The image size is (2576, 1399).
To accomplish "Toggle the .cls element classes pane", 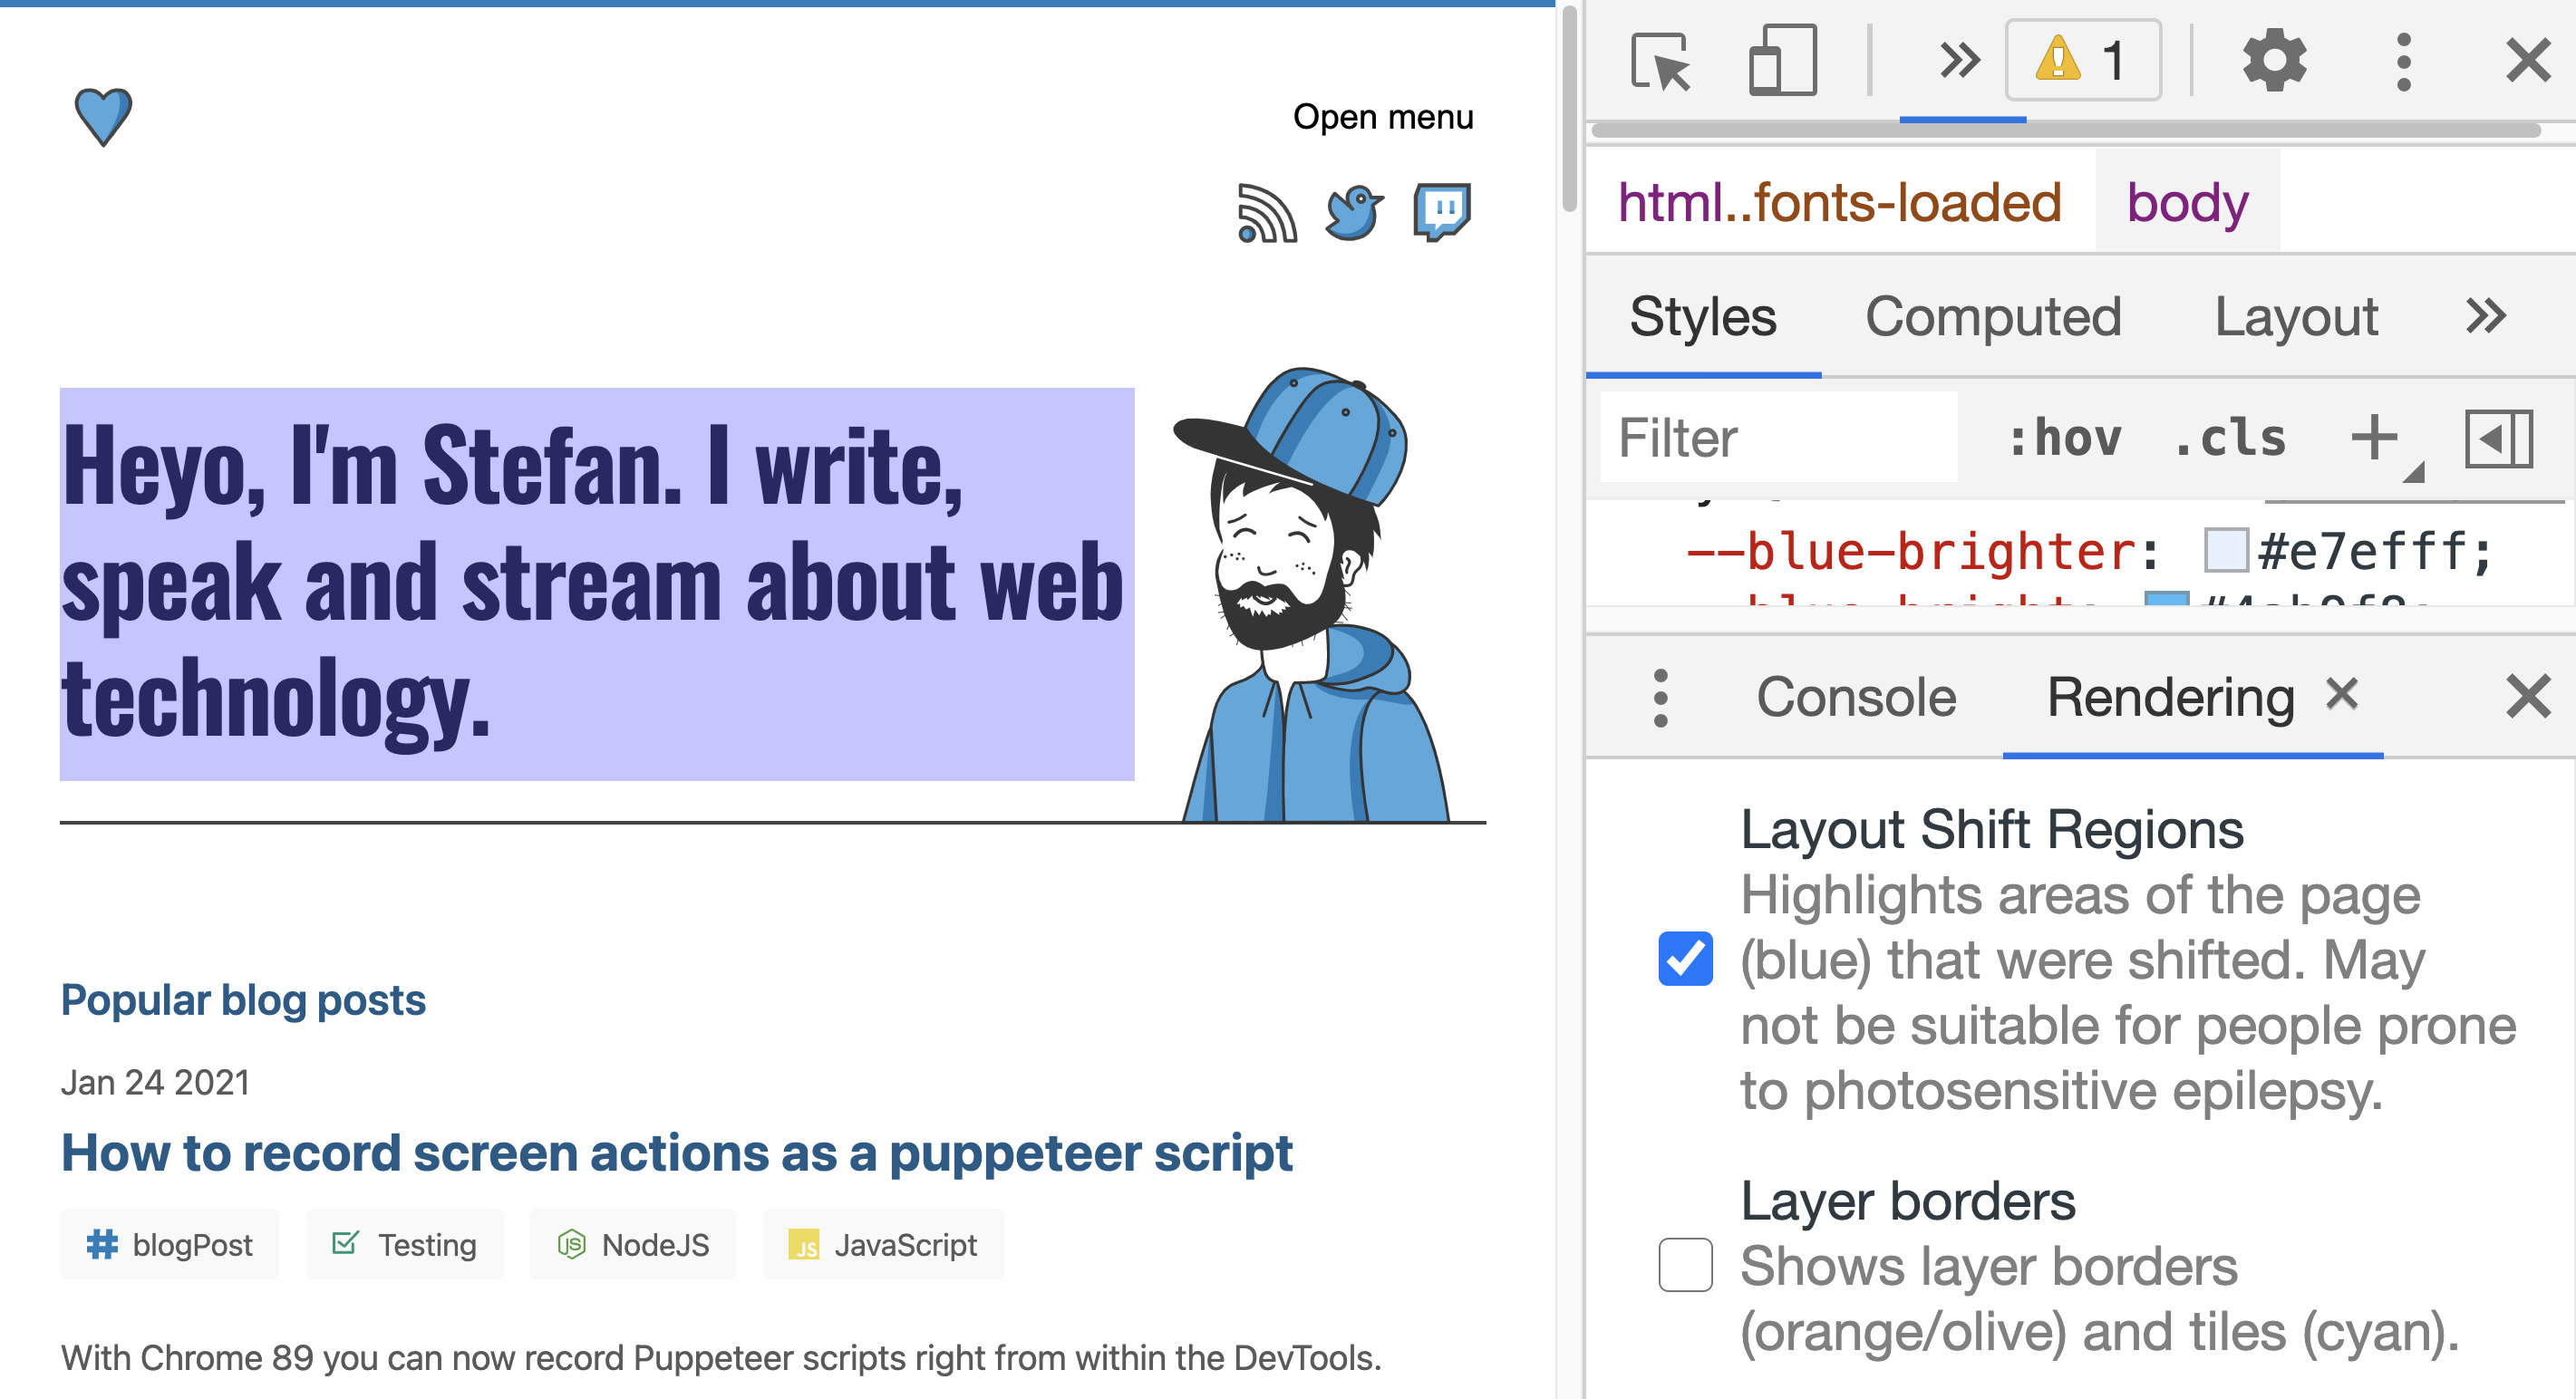I will 2230,438.
